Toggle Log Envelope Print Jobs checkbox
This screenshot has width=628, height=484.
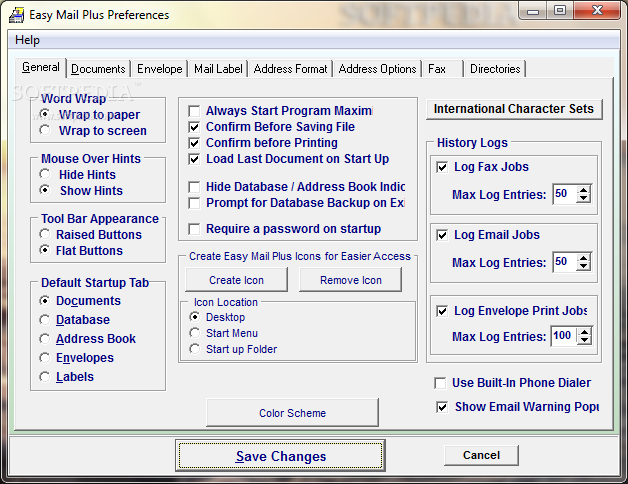tap(442, 311)
